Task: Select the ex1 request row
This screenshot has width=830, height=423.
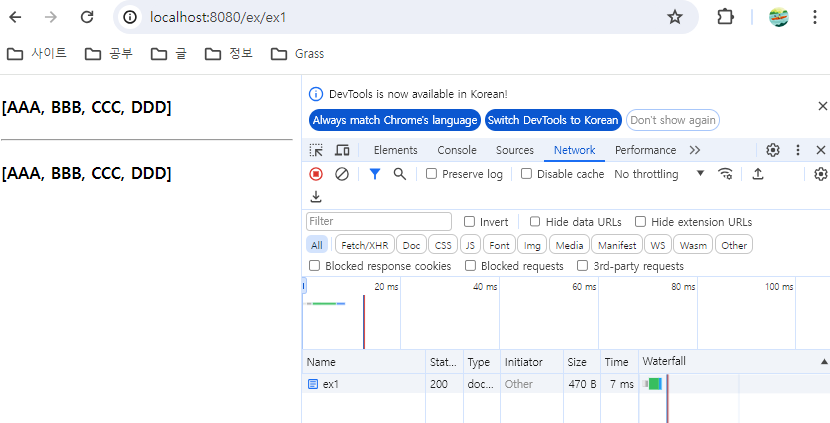Action: pyautogui.click(x=566, y=384)
